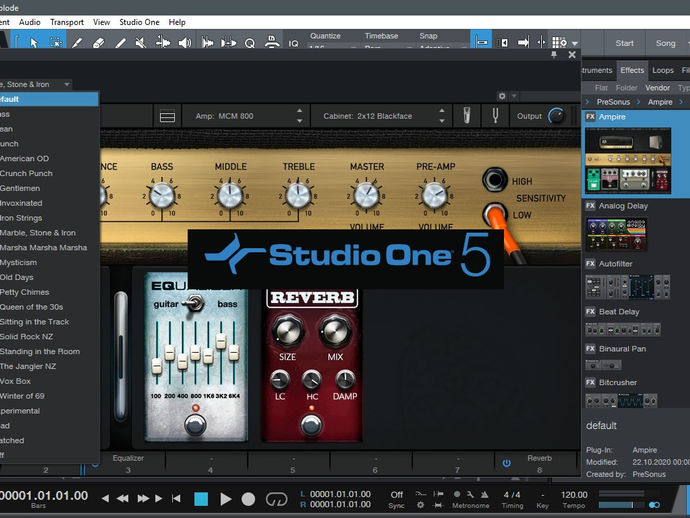Click the Stop transport button

(201, 499)
